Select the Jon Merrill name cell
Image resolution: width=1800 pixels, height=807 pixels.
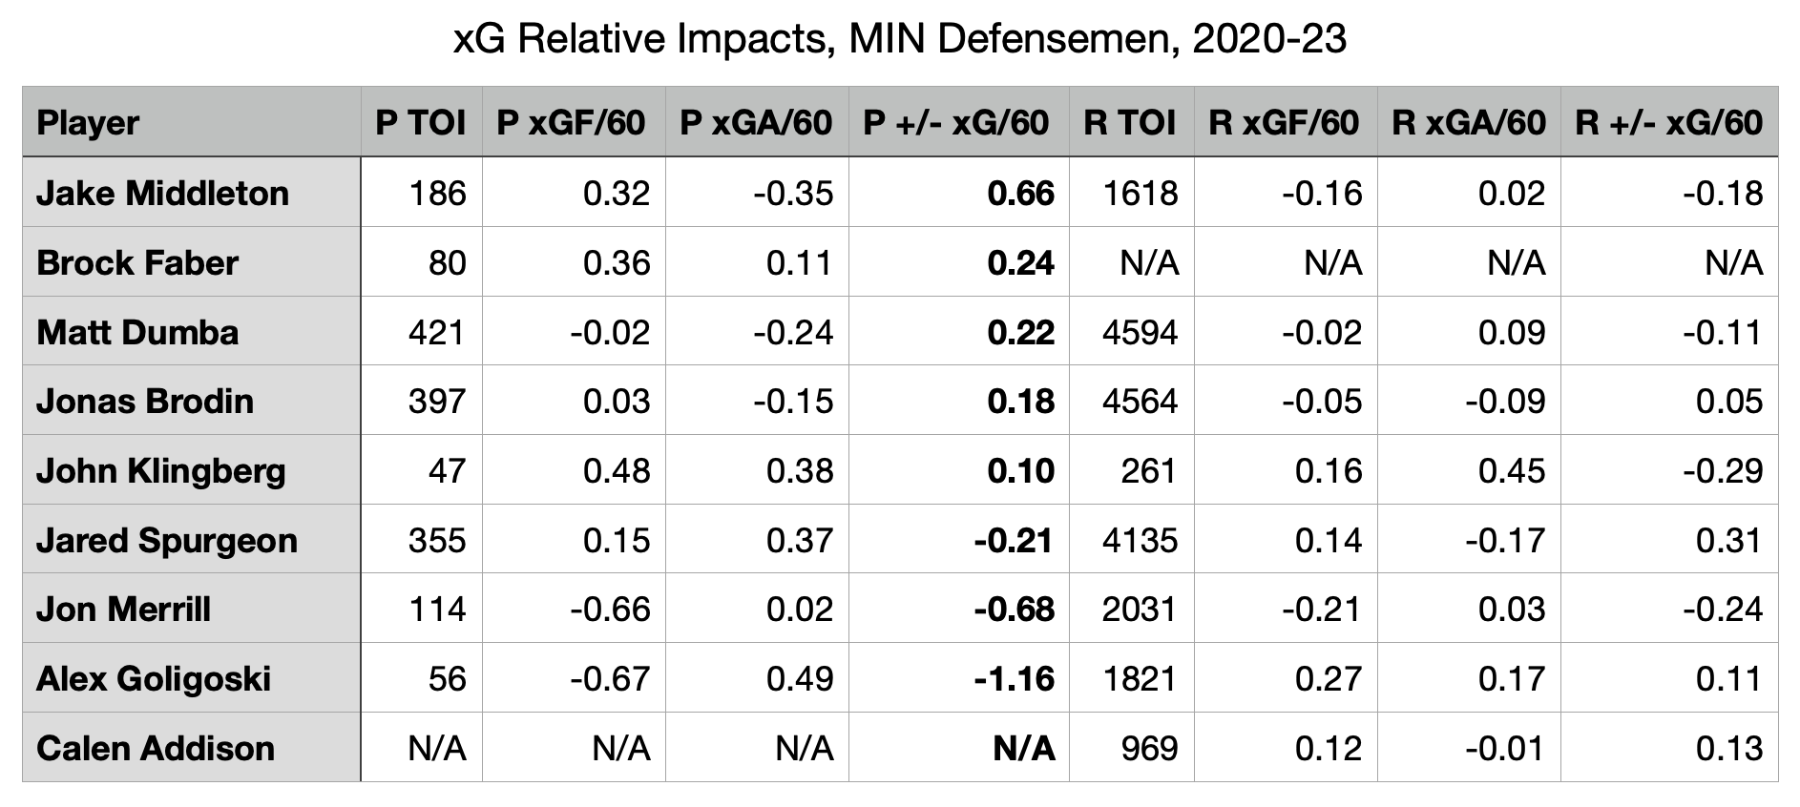tap(124, 609)
